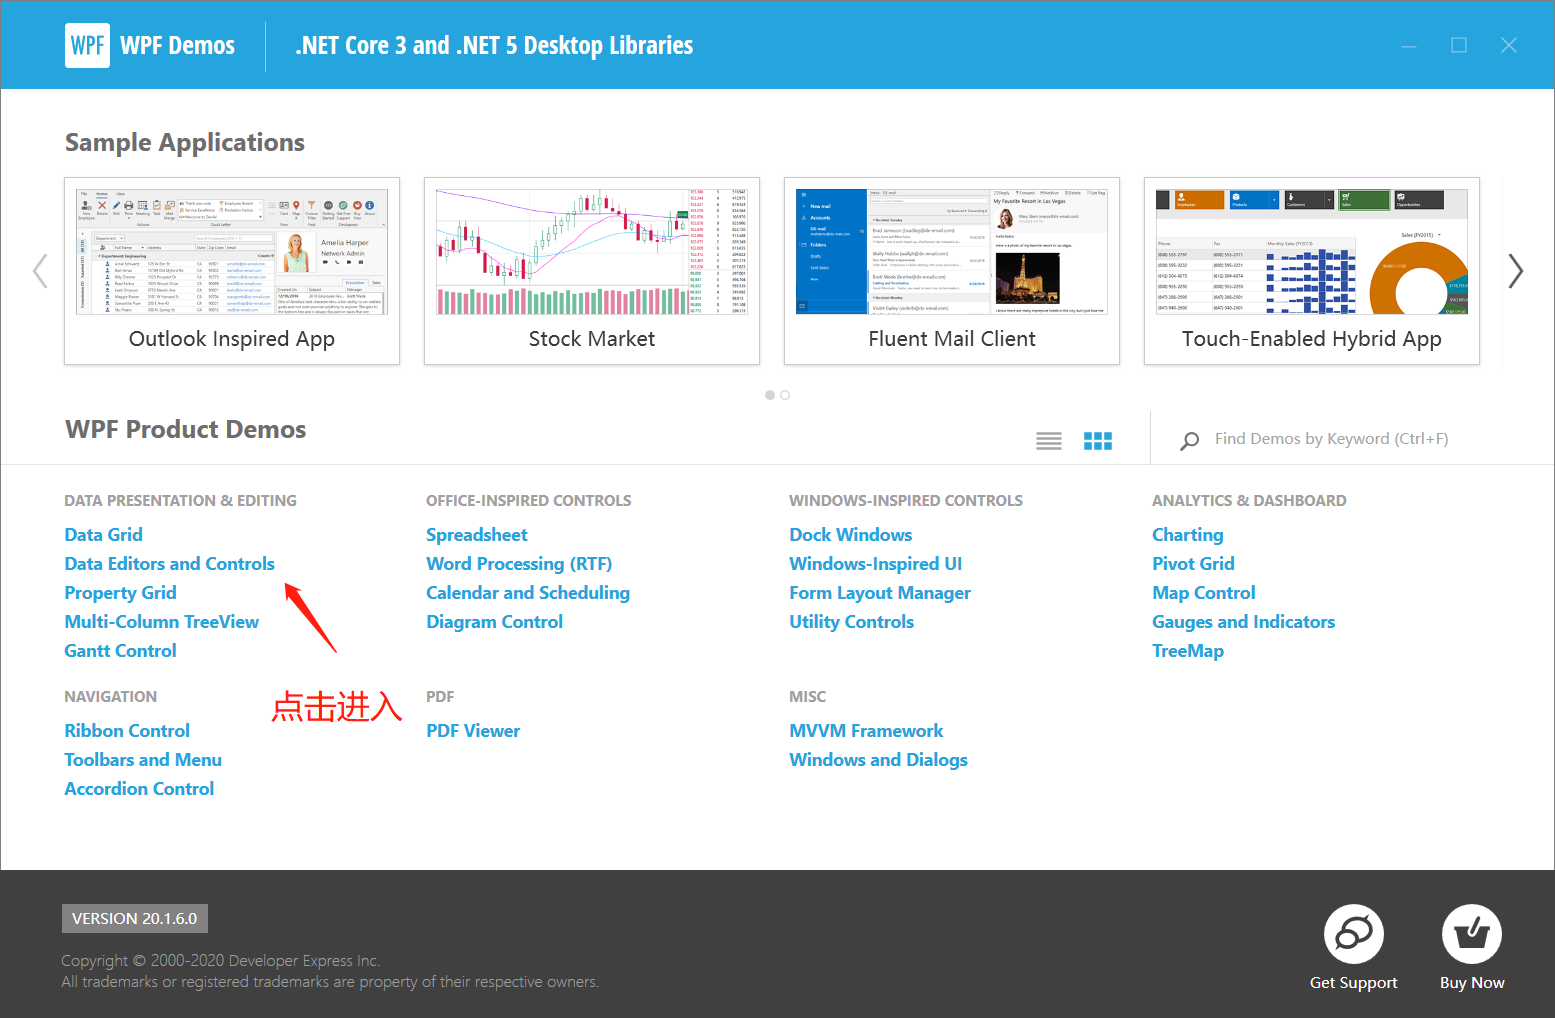
Task: Go to previous sample applications page
Action: coord(40,271)
